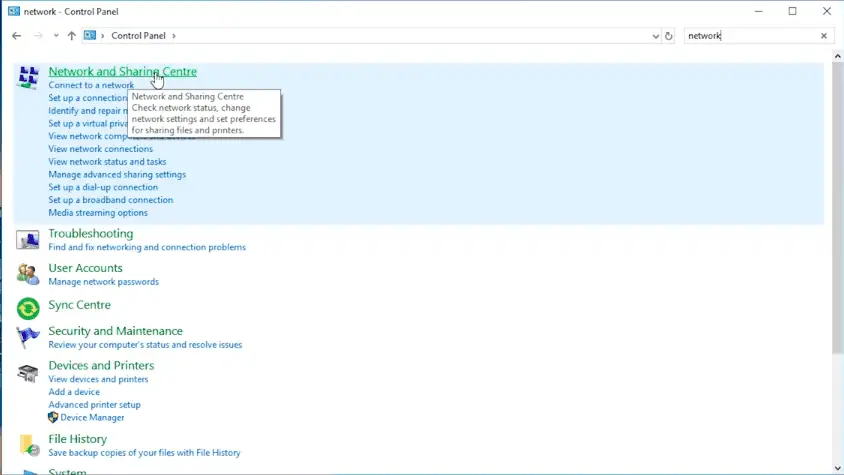The height and width of the screenshot is (475, 844).
Task: Expand chevron before Control Panel breadcrumb
Action: pos(102,36)
